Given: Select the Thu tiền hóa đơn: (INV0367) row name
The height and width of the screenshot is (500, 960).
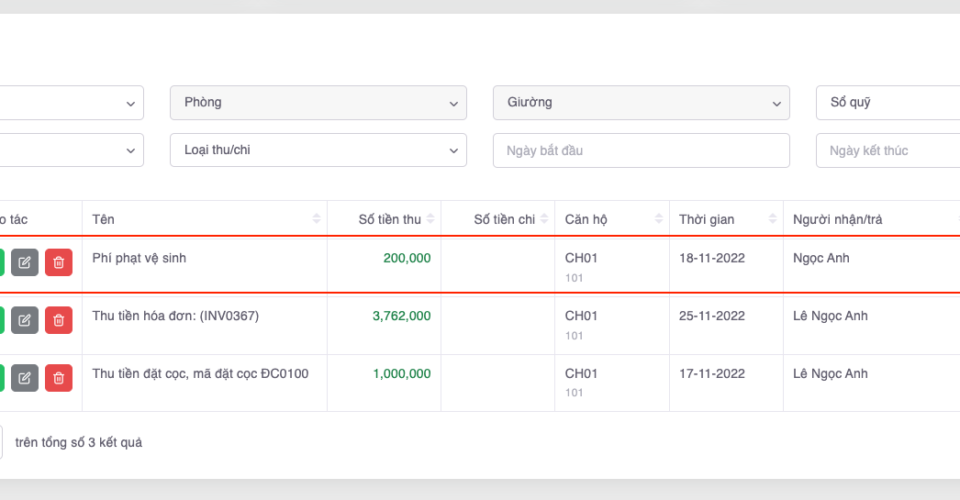Looking at the screenshot, I should pos(175,316).
